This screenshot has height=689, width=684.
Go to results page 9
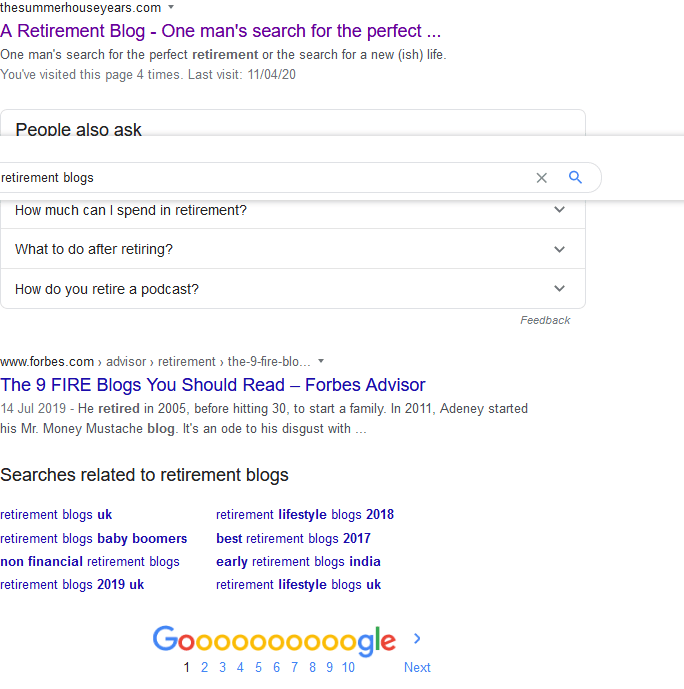coord(329,667)
